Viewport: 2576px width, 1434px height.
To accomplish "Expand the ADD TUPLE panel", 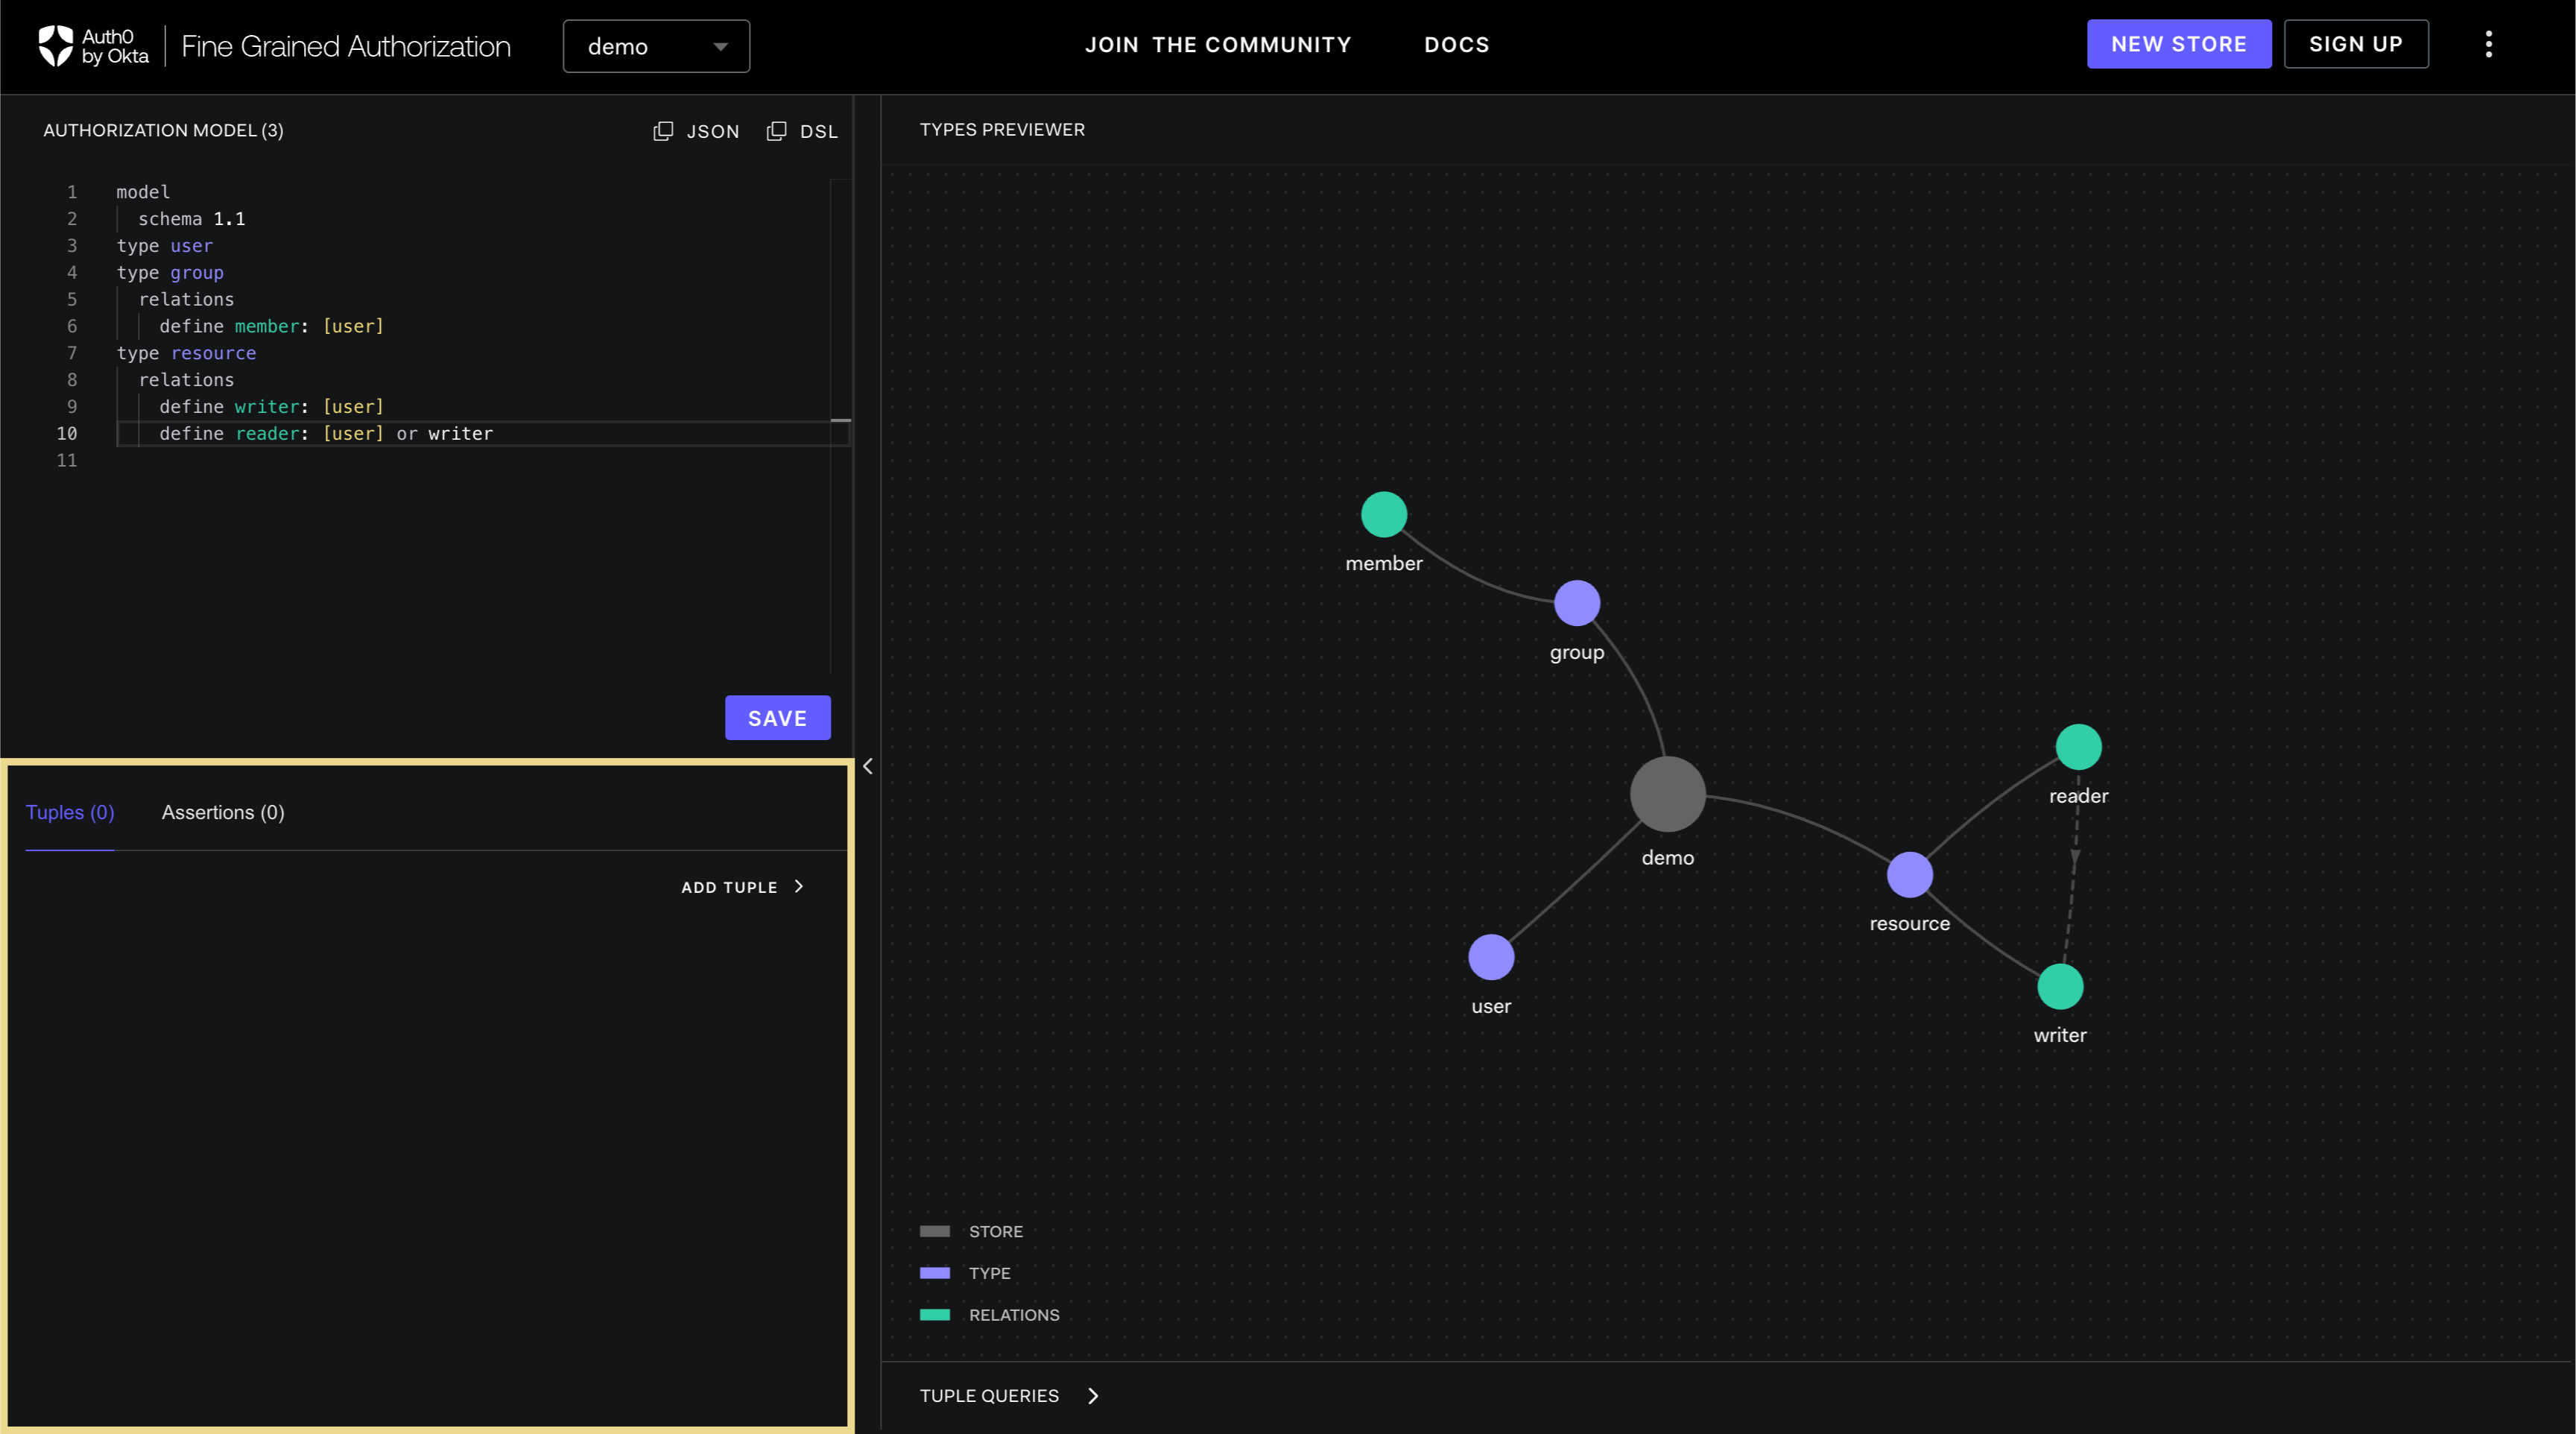I will (743, 887).
